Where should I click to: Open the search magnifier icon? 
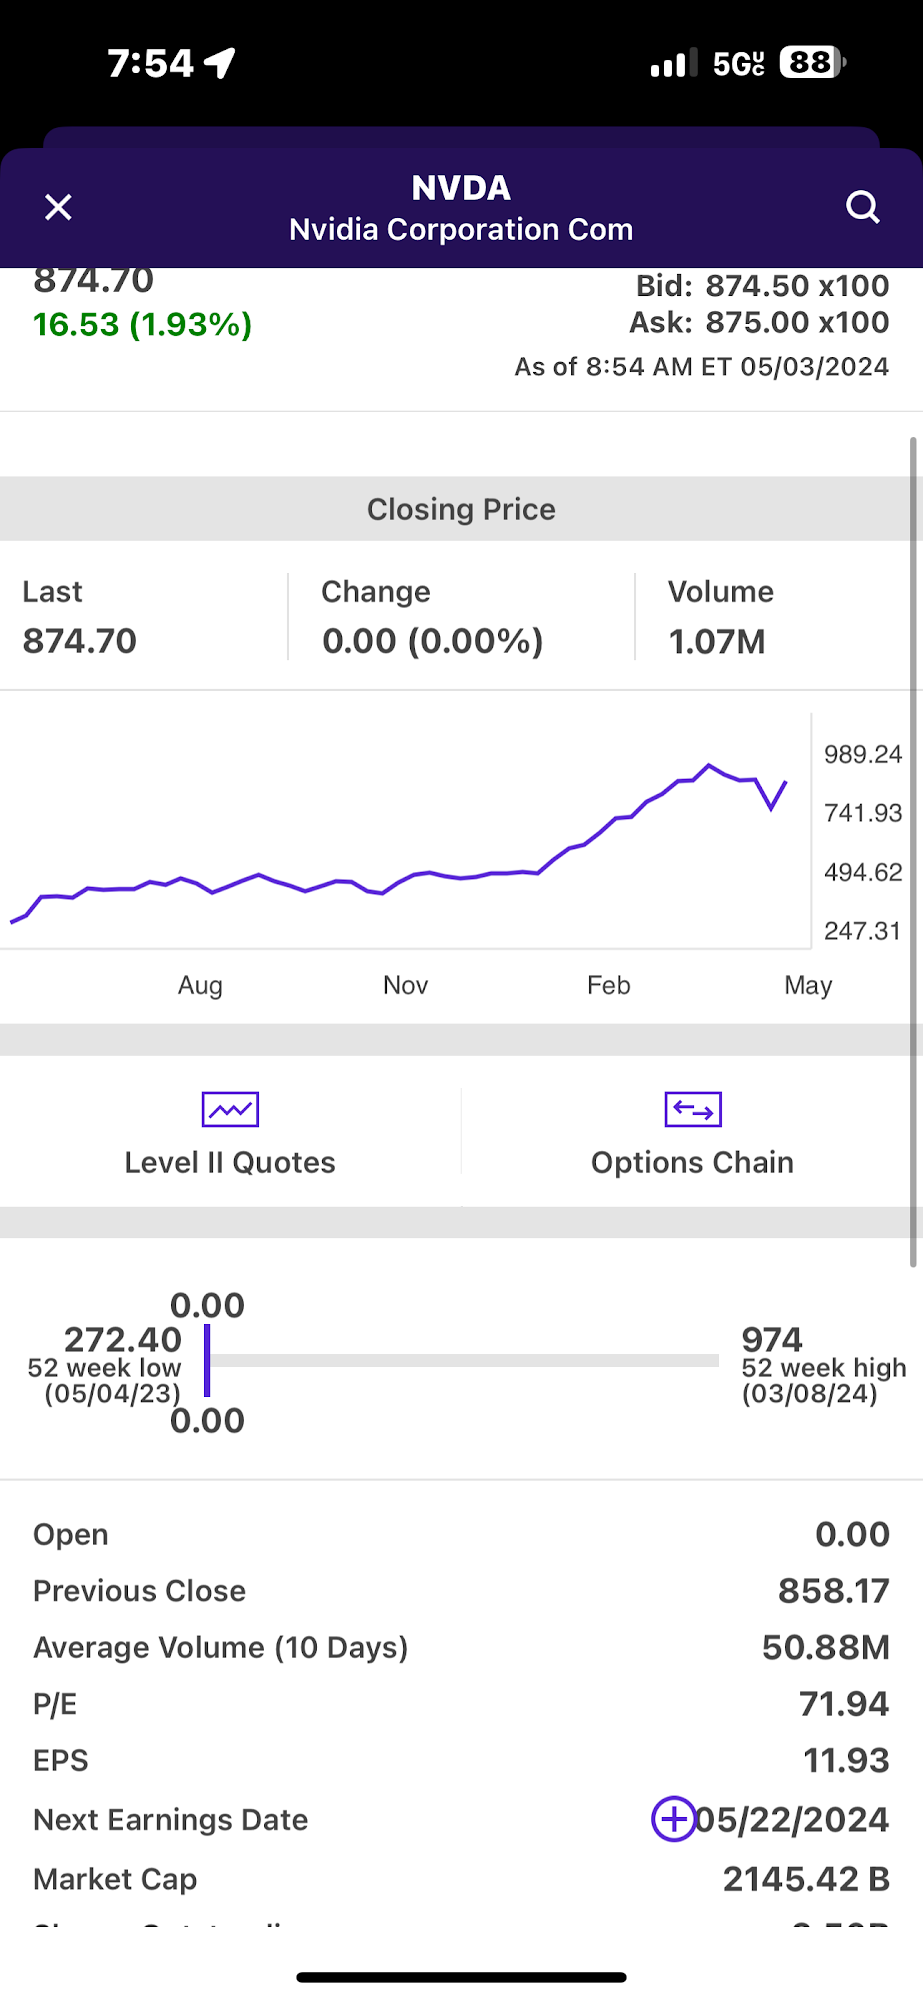coord(863,207)
